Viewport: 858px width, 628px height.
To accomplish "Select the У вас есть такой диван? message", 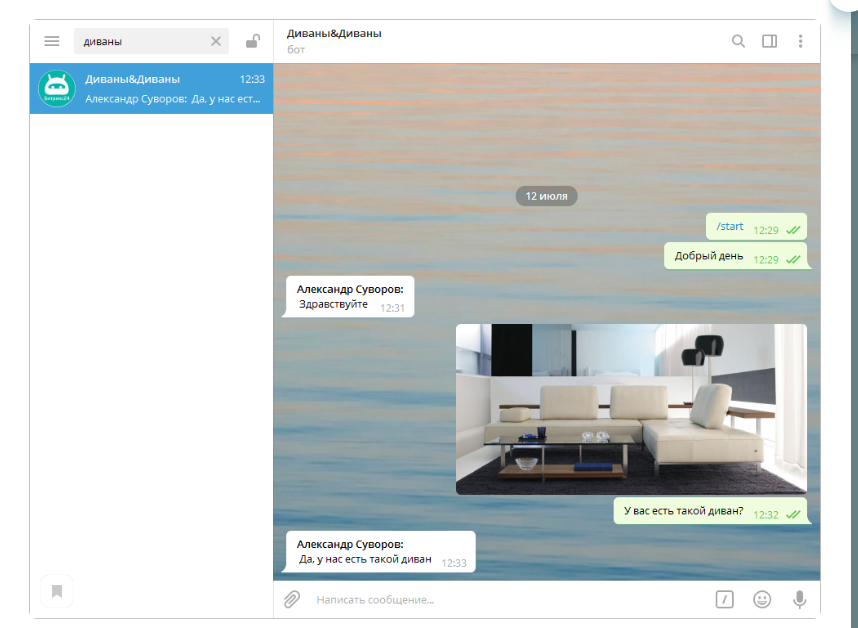I will (x=710, y=511).
